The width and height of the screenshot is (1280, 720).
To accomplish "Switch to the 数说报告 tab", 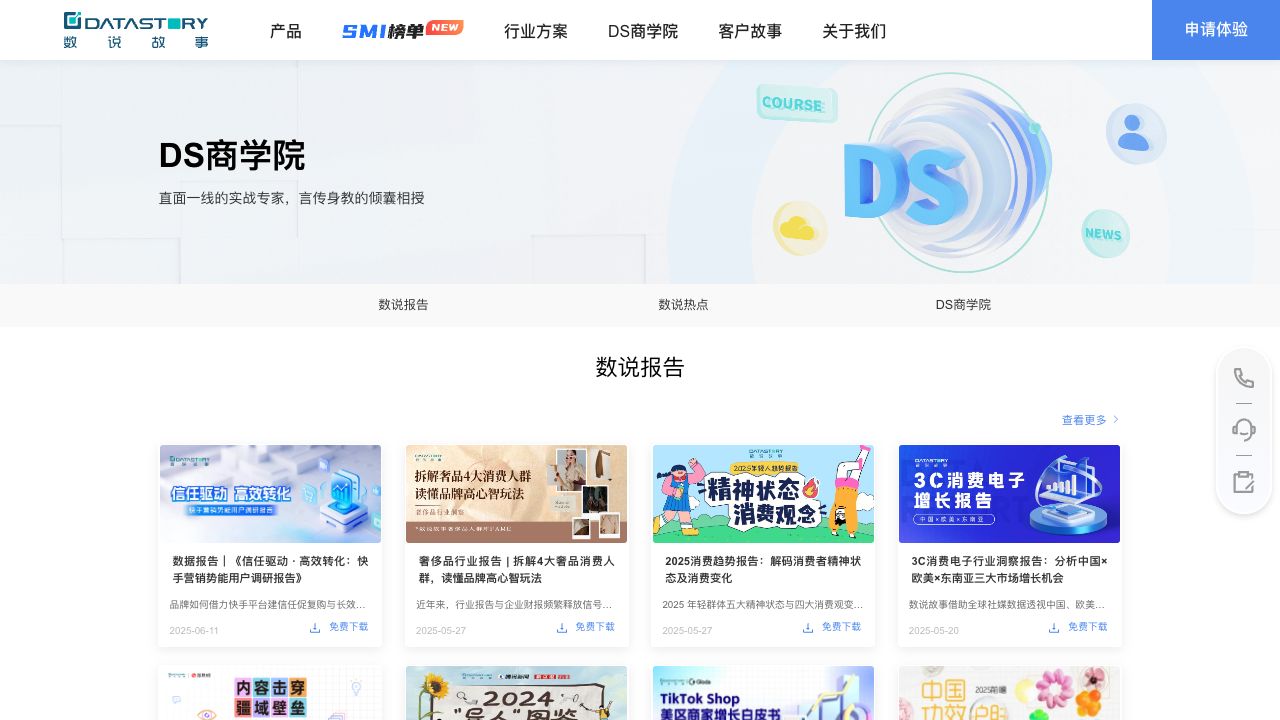I will [403, 305].
